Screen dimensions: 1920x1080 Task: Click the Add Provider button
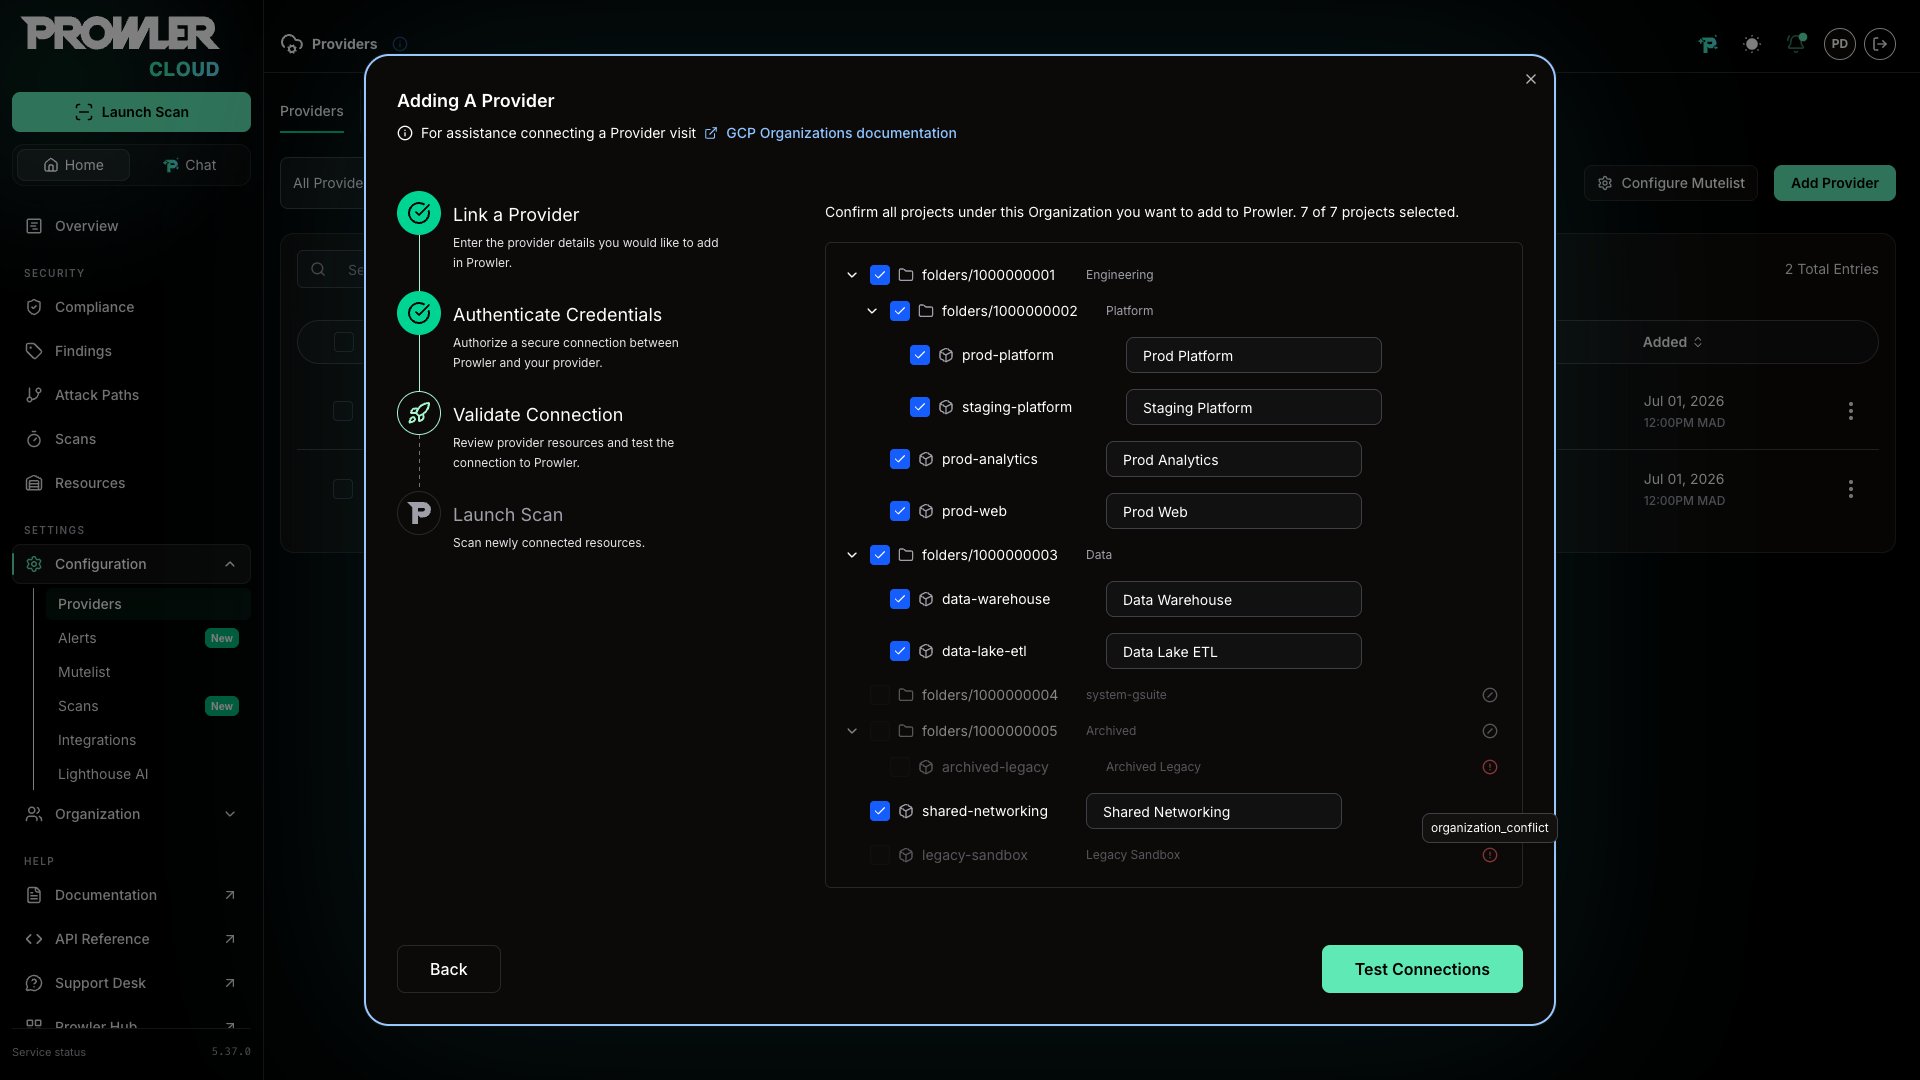pyautogui.click(x=1834, y=183)
